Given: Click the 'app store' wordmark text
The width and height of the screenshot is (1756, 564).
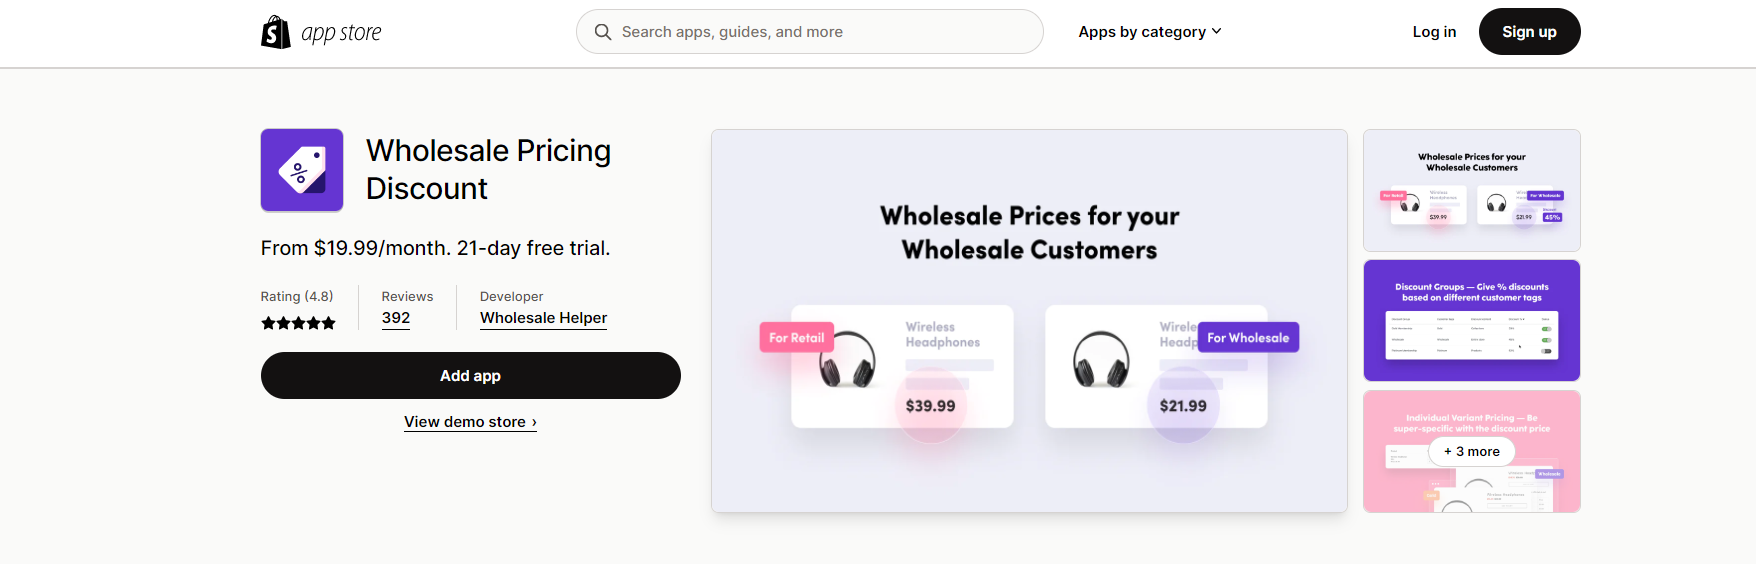Looking at the screenshot, I should click(341, 33).
